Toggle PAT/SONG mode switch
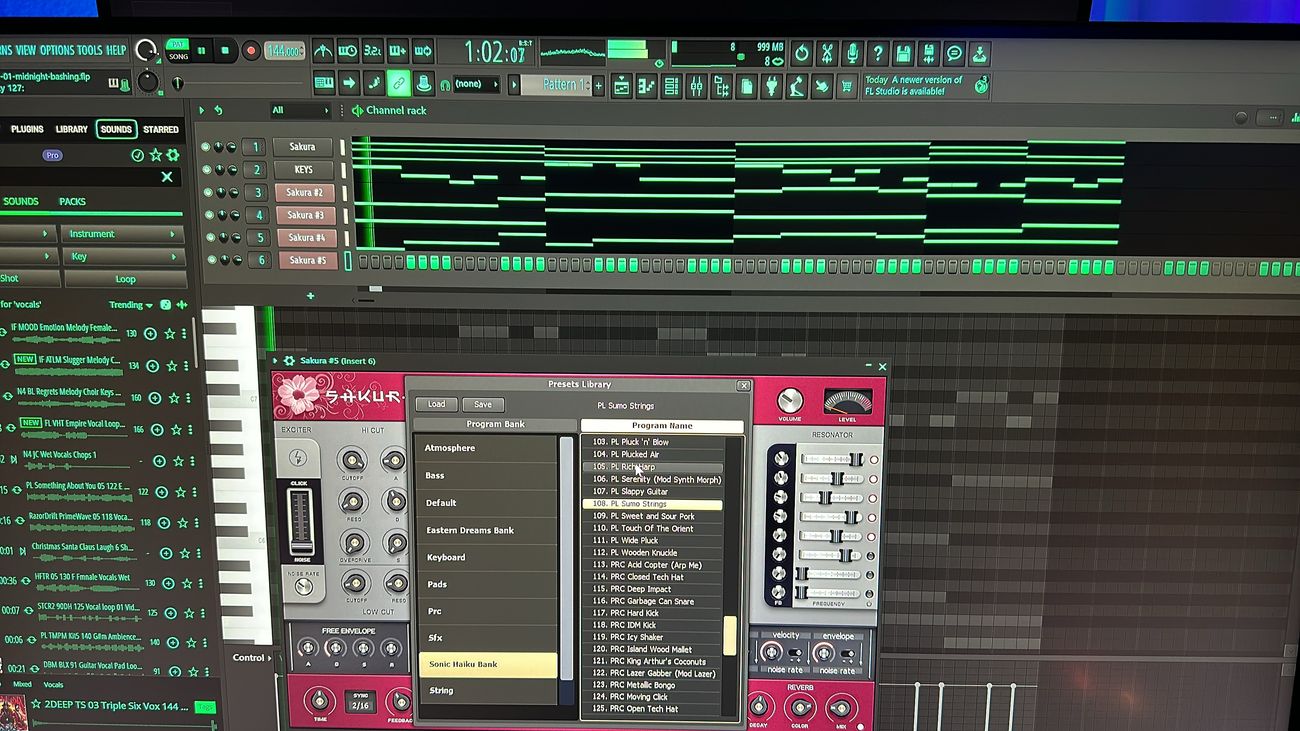 178,50
